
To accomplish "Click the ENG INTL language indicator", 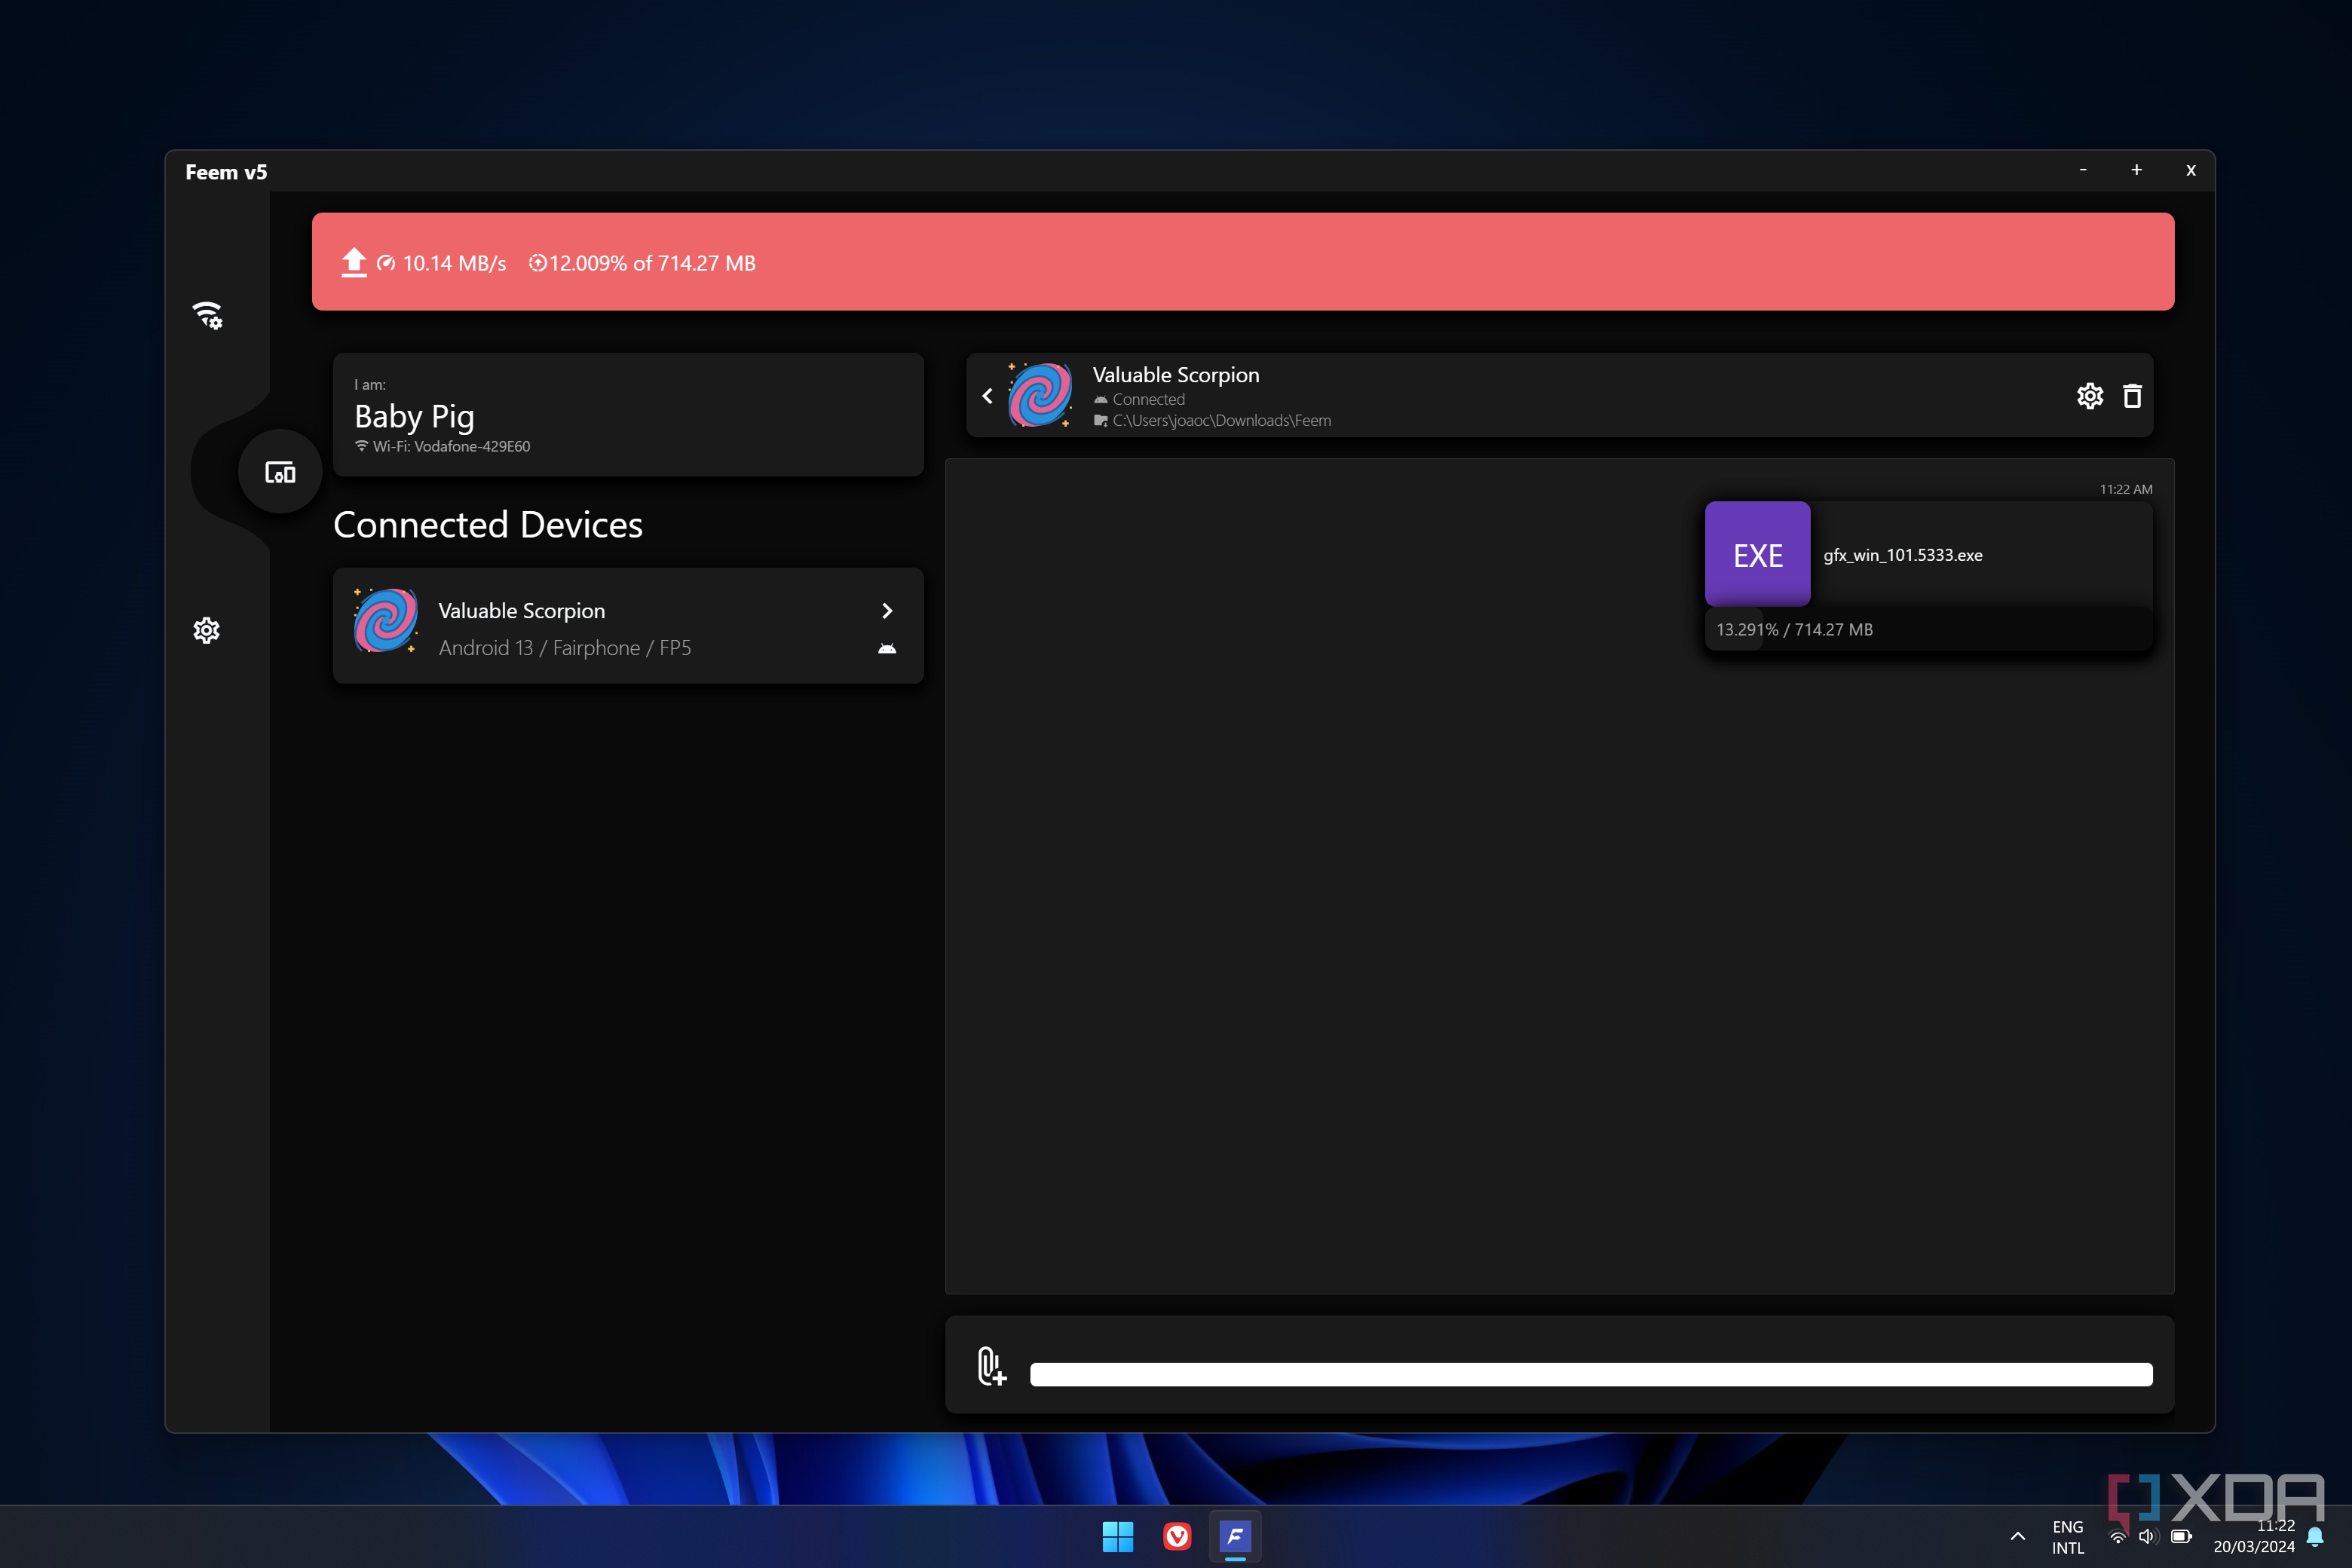I will 2067,1537.
